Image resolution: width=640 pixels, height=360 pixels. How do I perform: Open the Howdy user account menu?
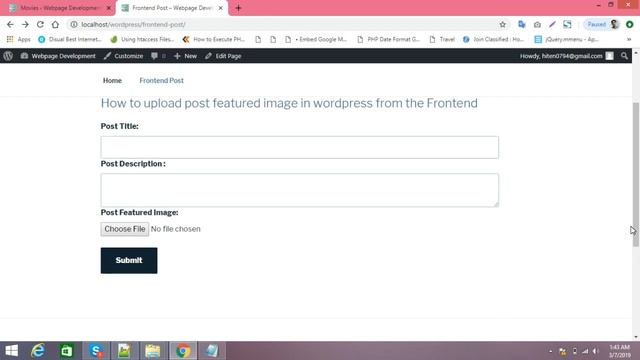567,56
